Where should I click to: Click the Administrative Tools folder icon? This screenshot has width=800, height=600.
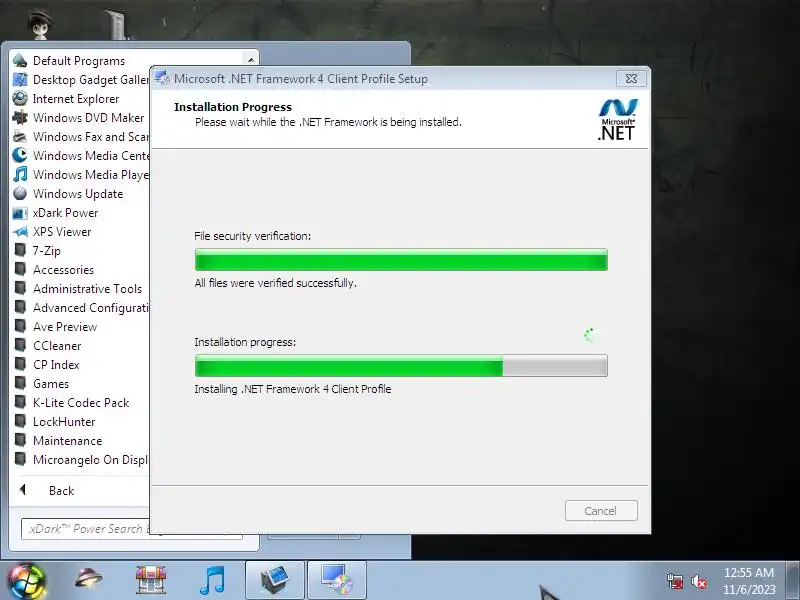tap(20, 289)
